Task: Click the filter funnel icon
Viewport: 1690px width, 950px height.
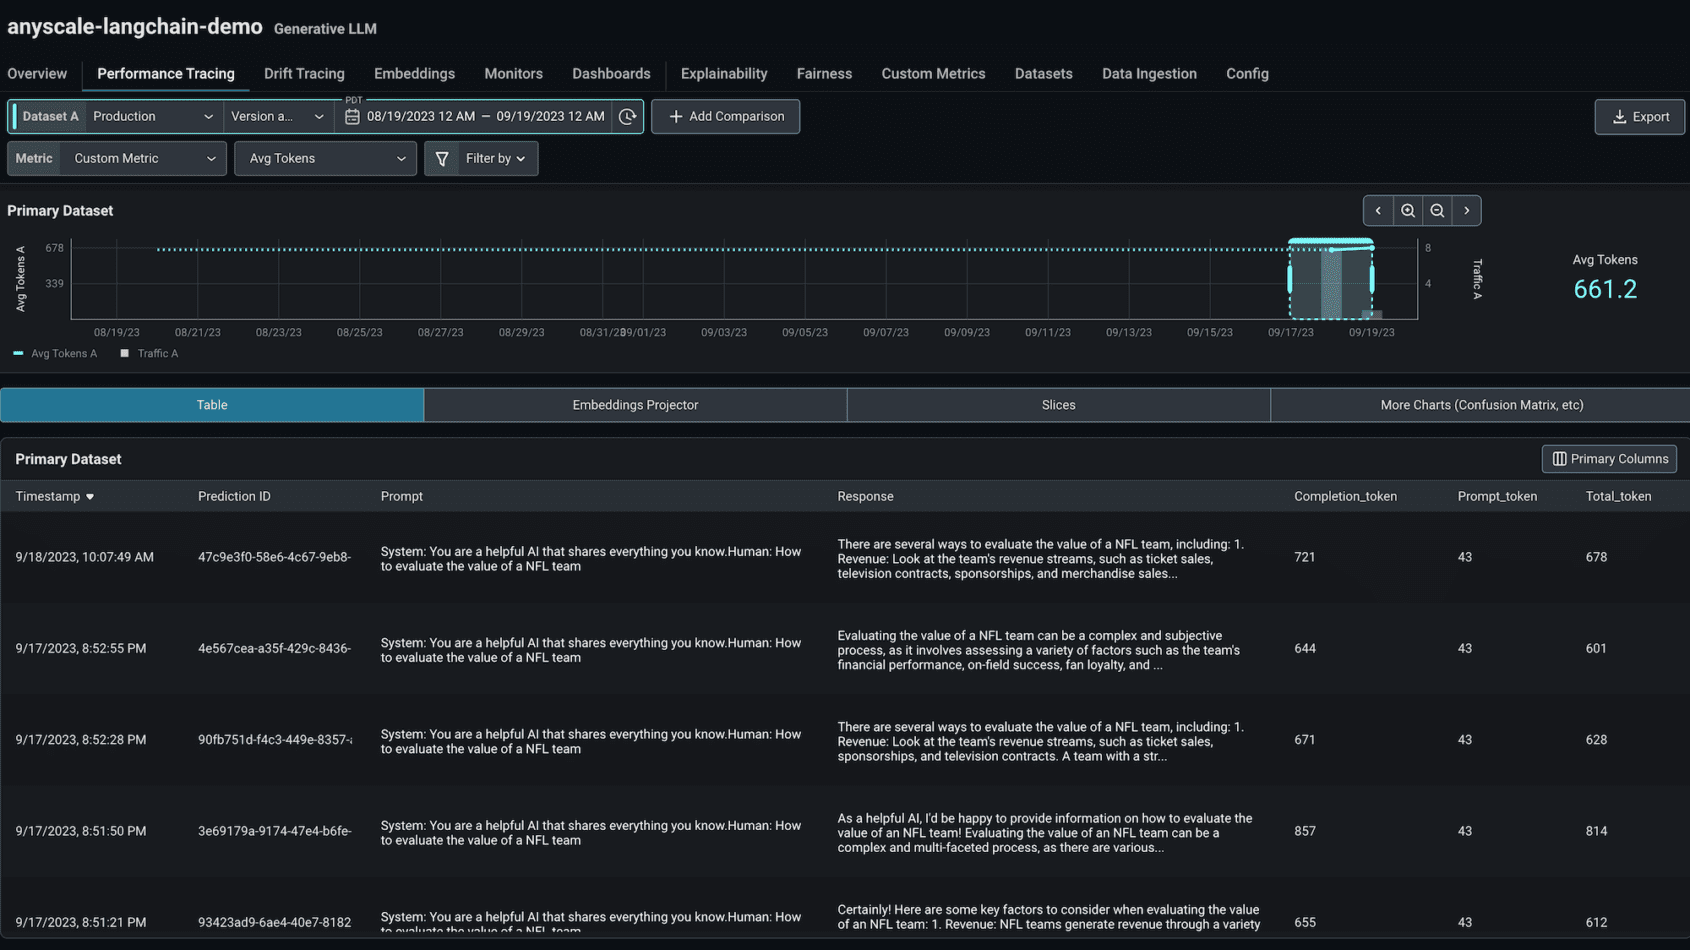Action: point(442,158)
